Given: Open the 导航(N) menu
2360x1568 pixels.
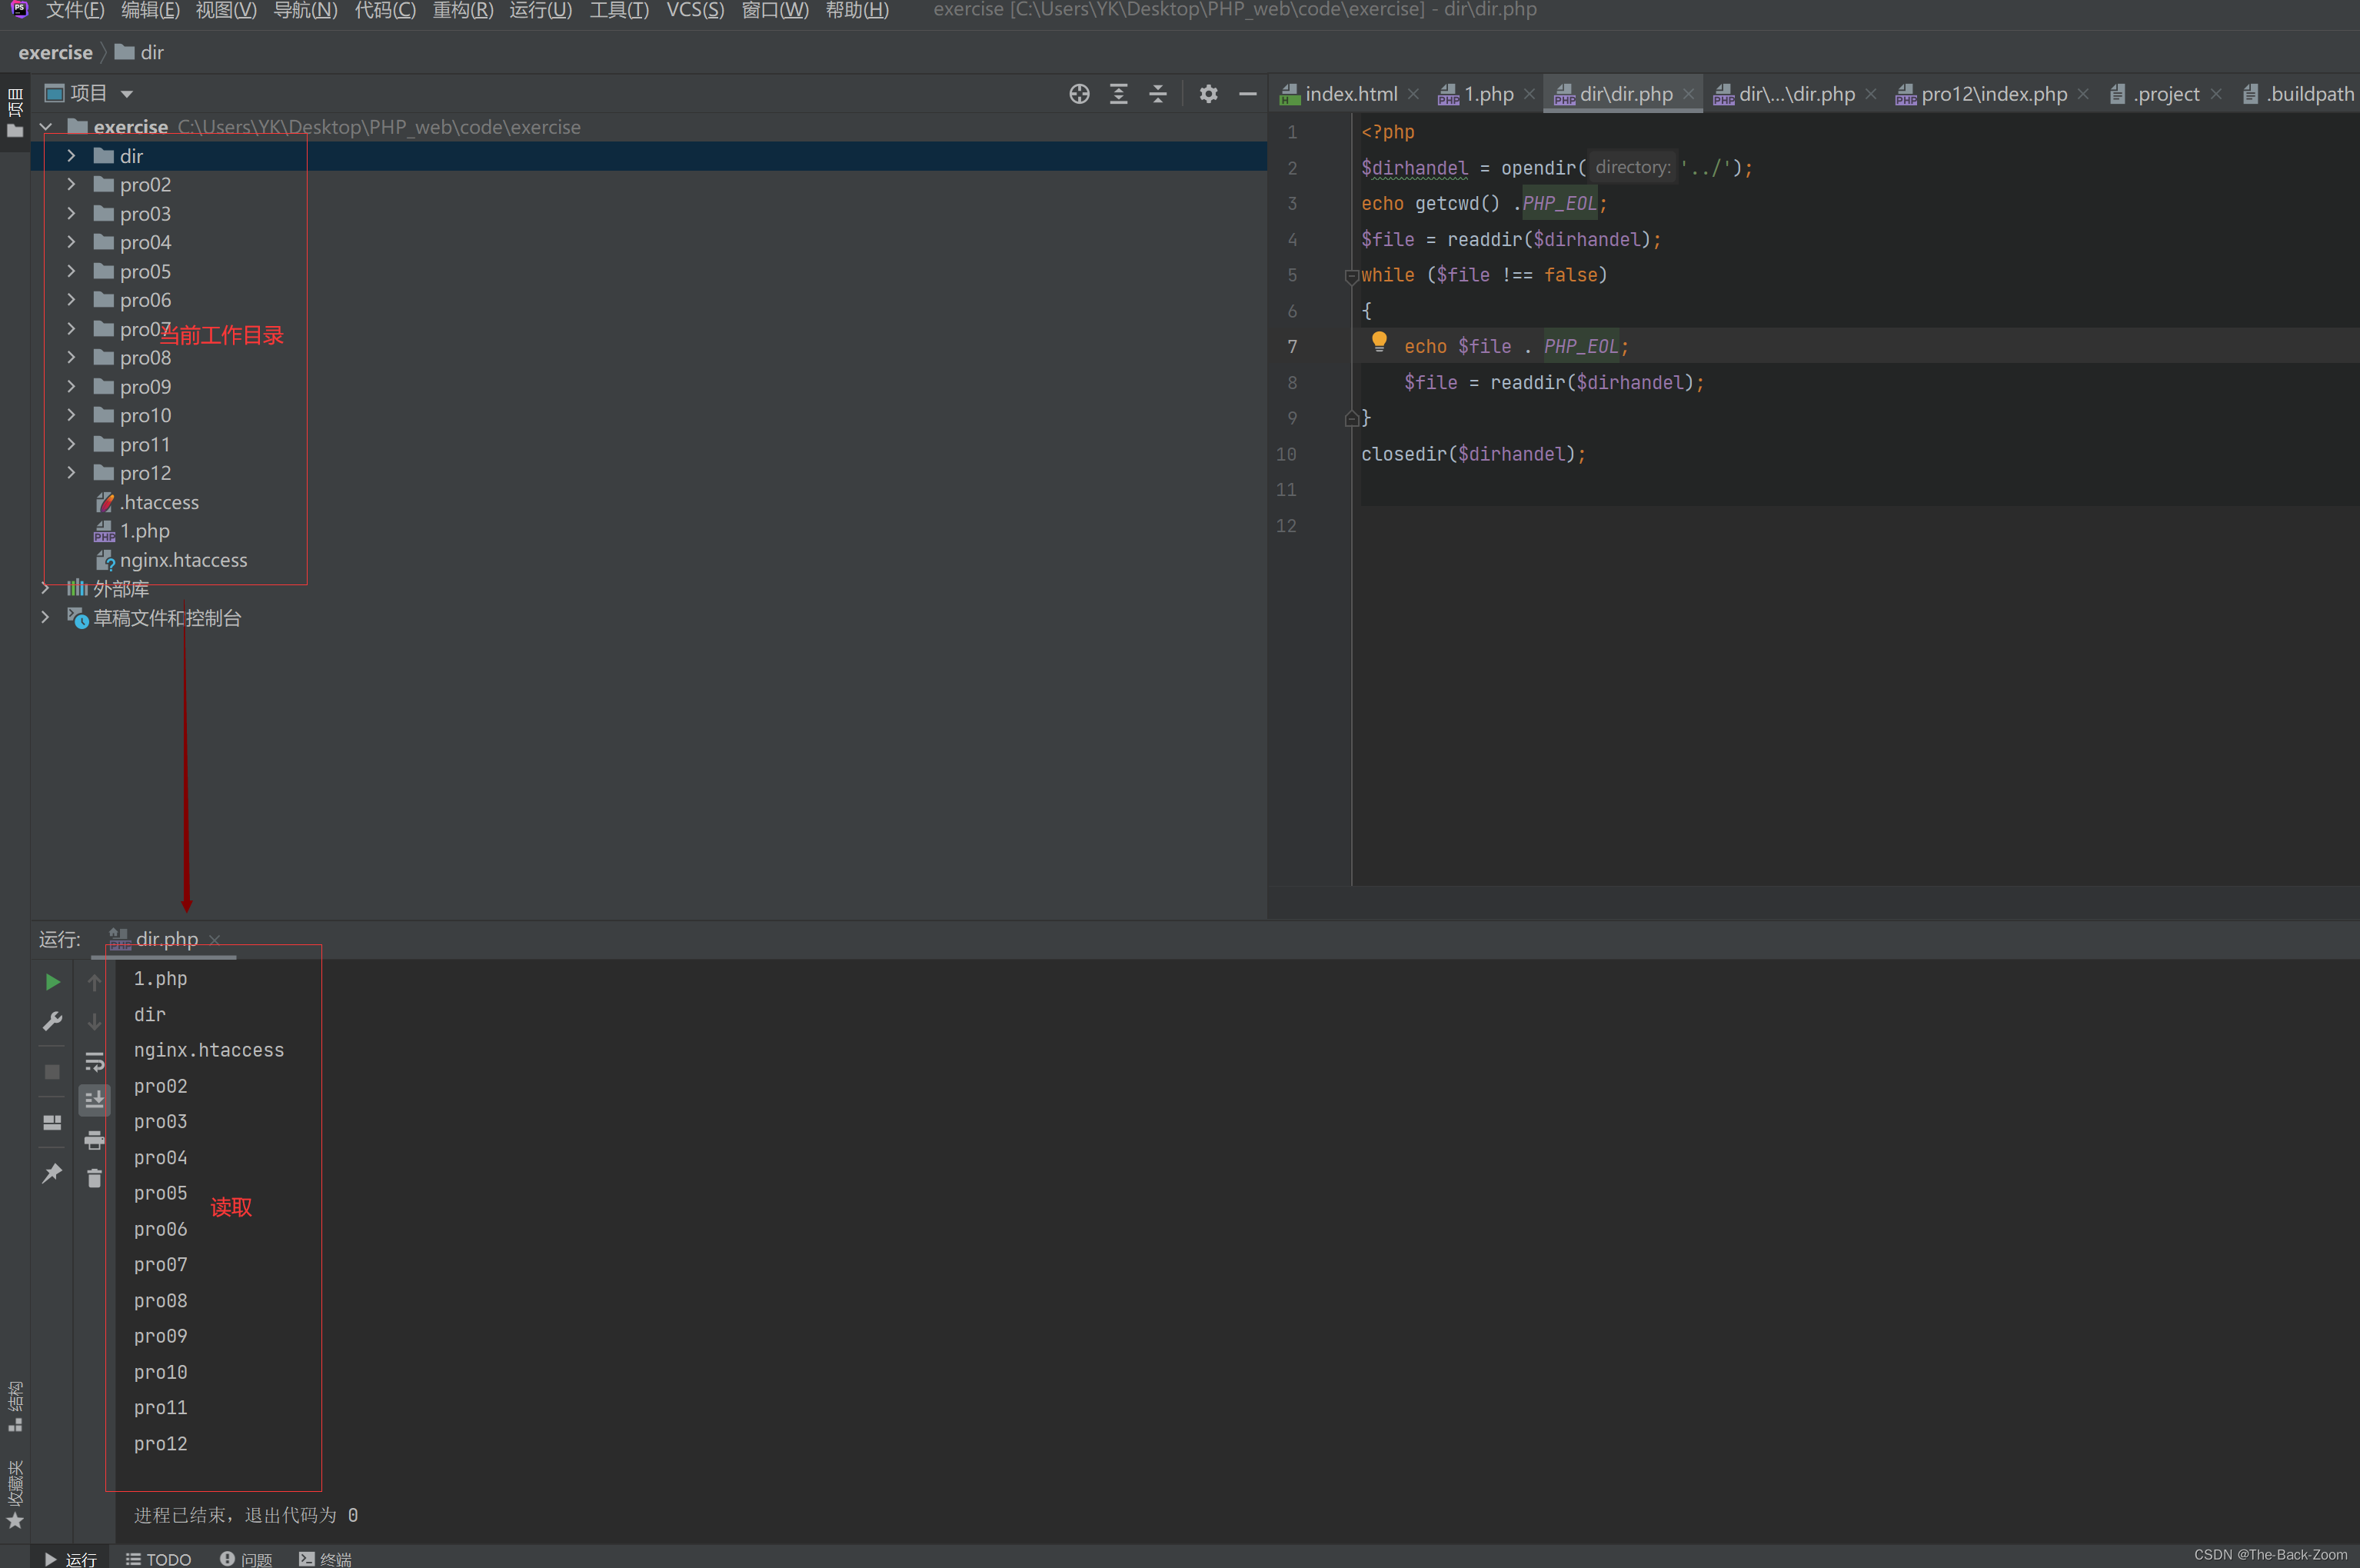Looking at the screenshot, I should click(x=305, y=10).
